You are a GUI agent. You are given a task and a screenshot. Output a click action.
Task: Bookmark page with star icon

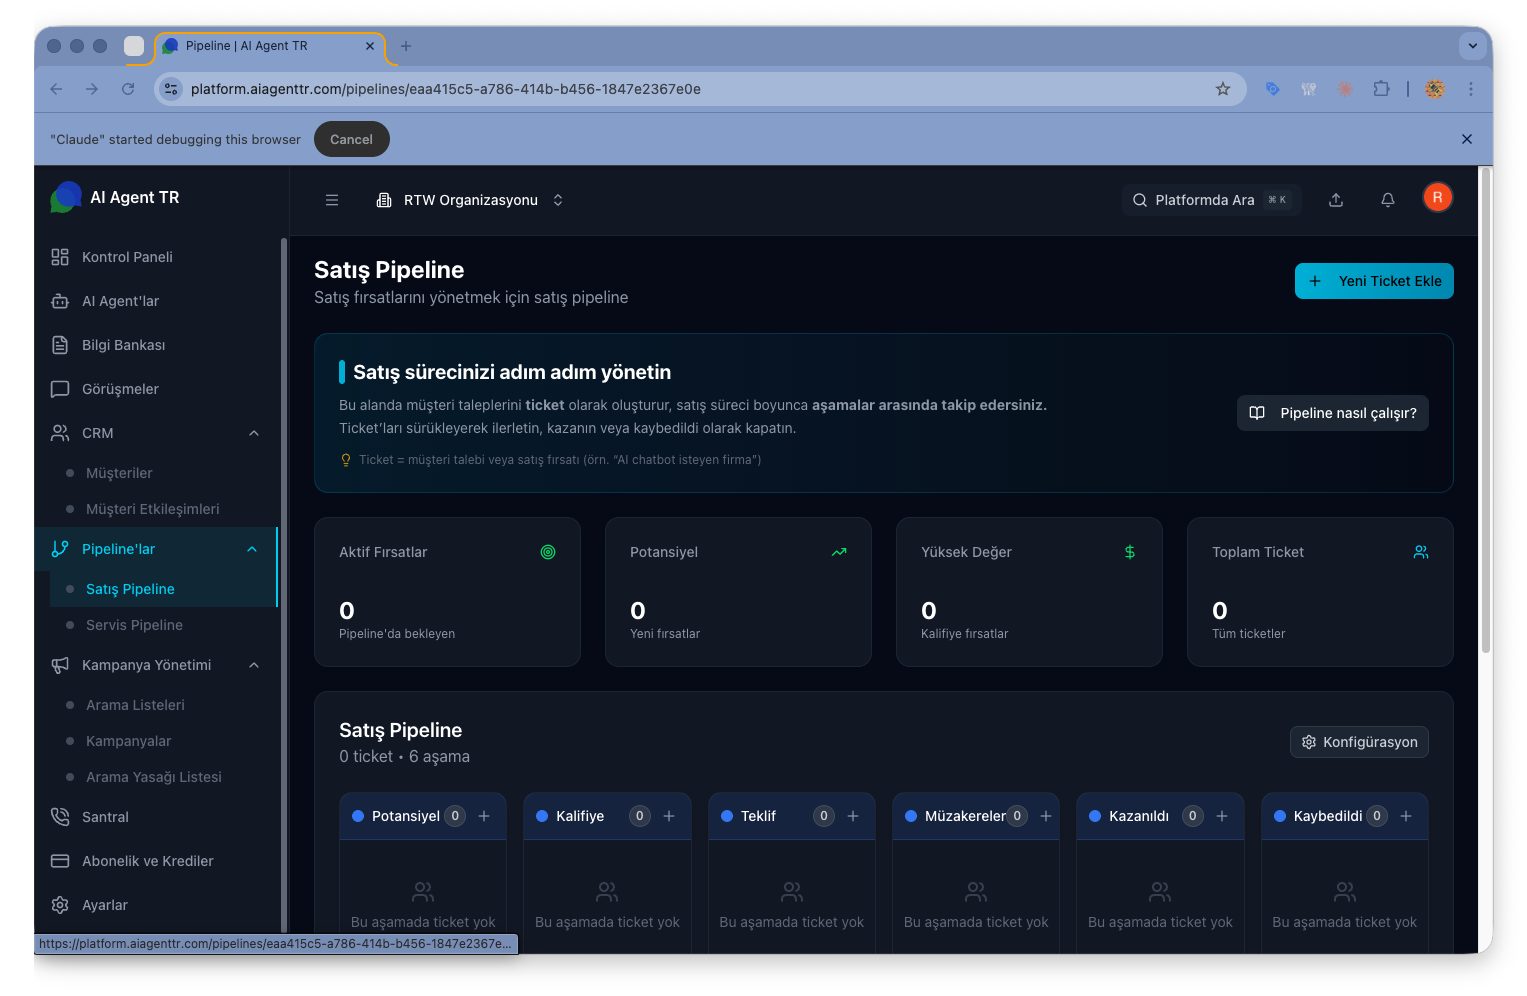click(1223, 89)
